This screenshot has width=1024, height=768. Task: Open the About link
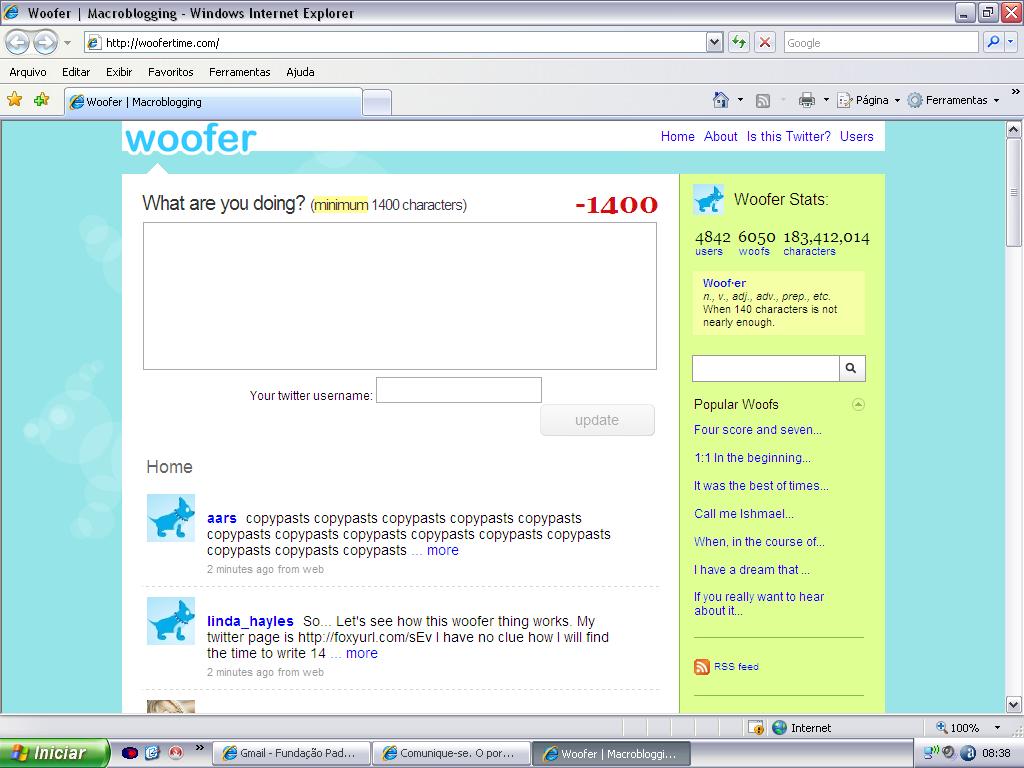(x=720, y=136)
